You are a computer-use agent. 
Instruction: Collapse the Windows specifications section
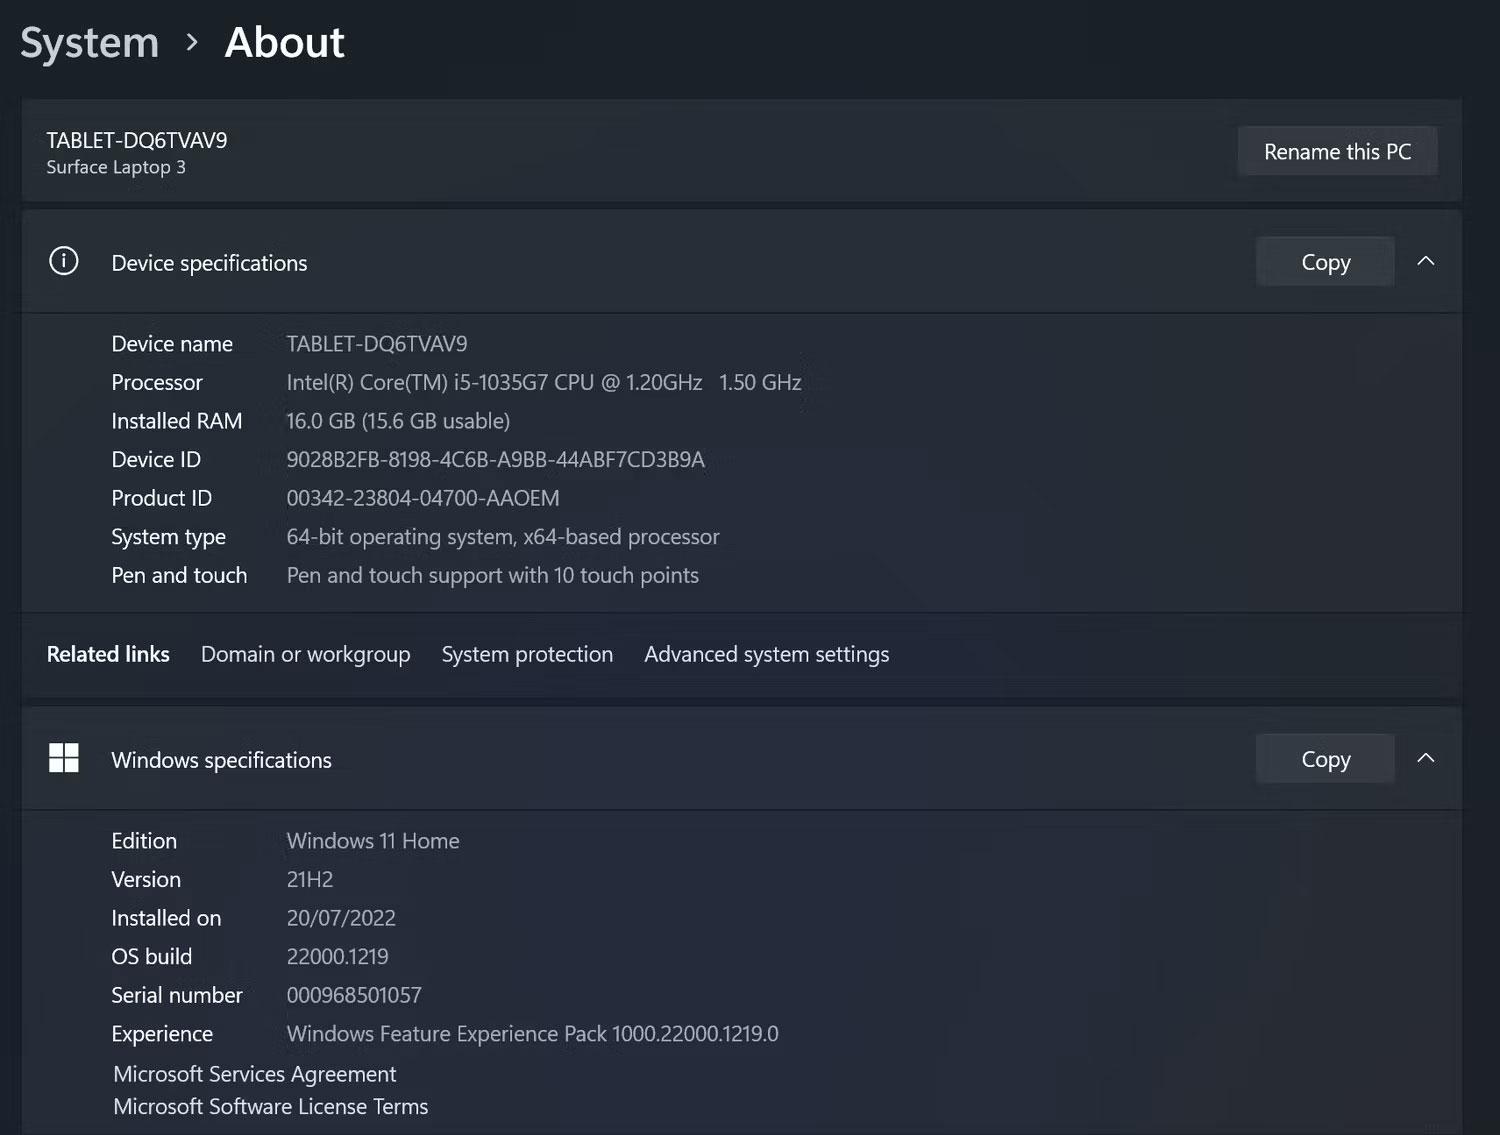click(1426, 759)
